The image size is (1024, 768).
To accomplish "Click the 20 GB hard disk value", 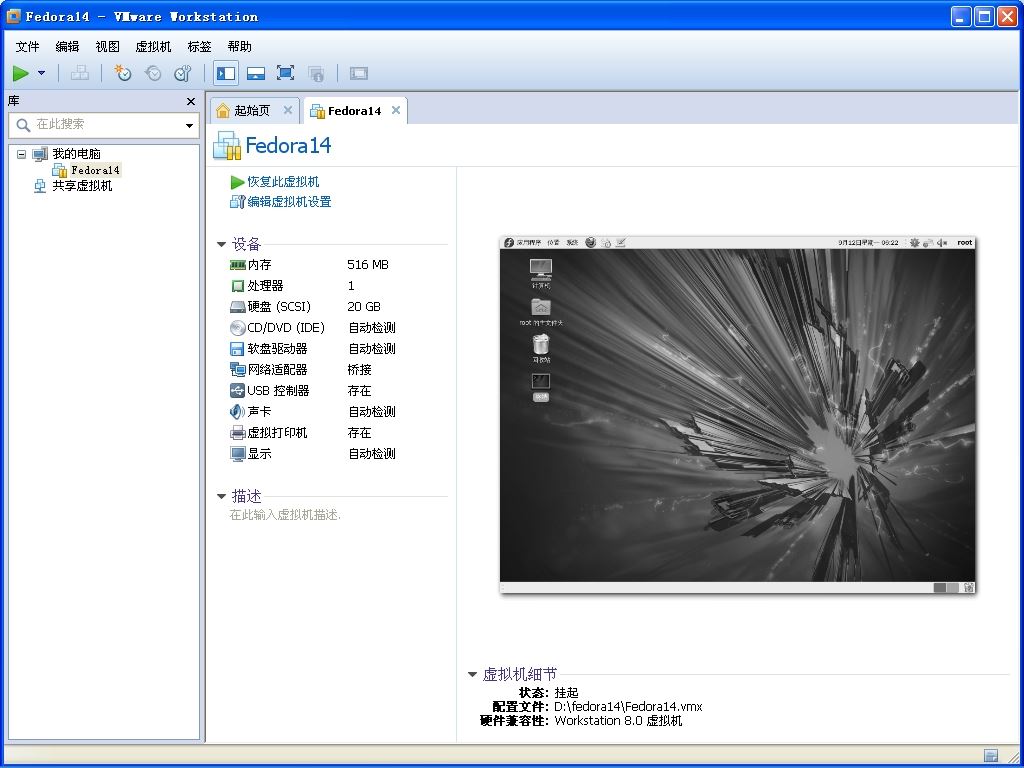I will [364, 306].
